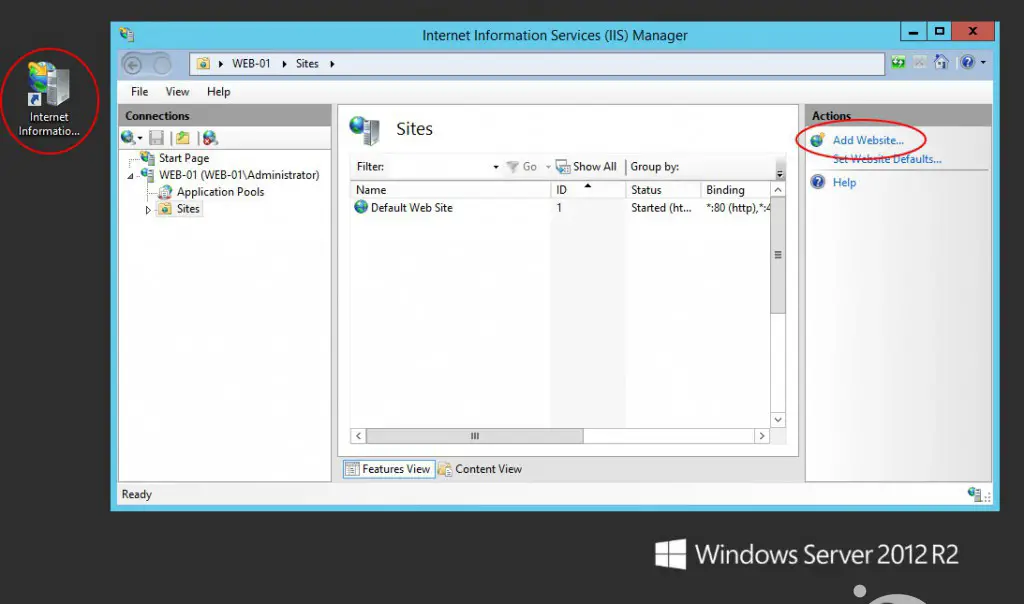This screenshot has height=604, width=1024.
Task: Switch to the Features View tab
Action: tap(389, 469)
